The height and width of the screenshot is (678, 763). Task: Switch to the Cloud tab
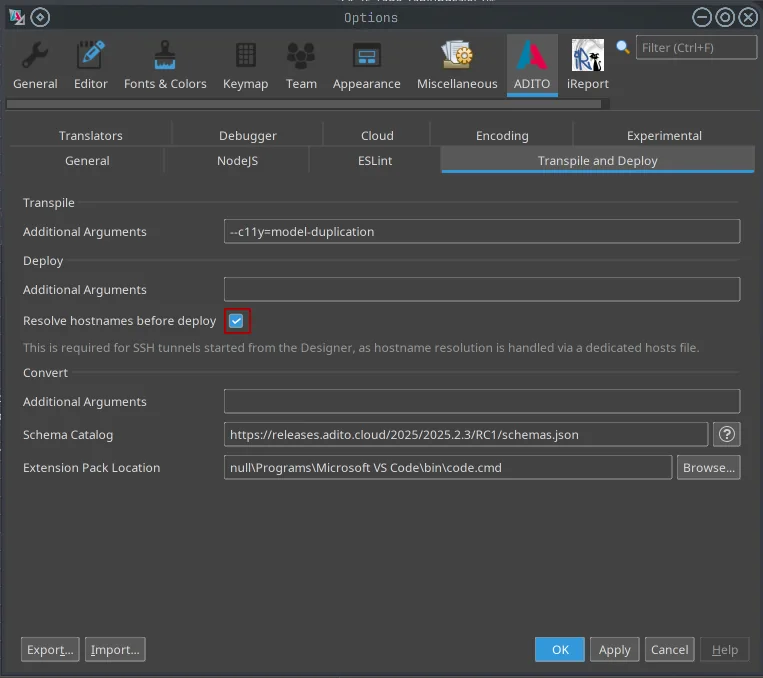(x=377, y=135)
